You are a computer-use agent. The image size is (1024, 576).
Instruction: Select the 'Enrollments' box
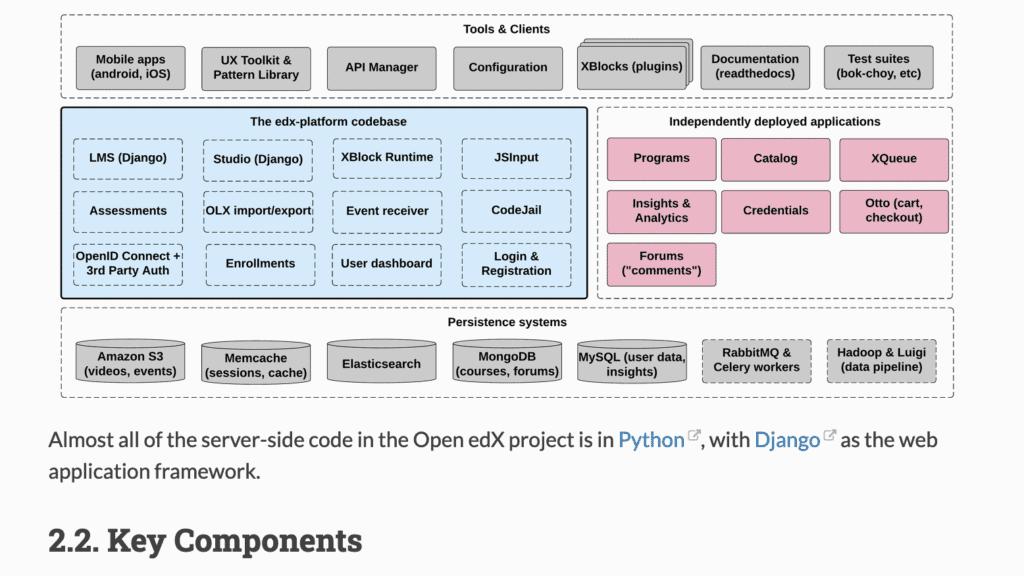[261, 264]
